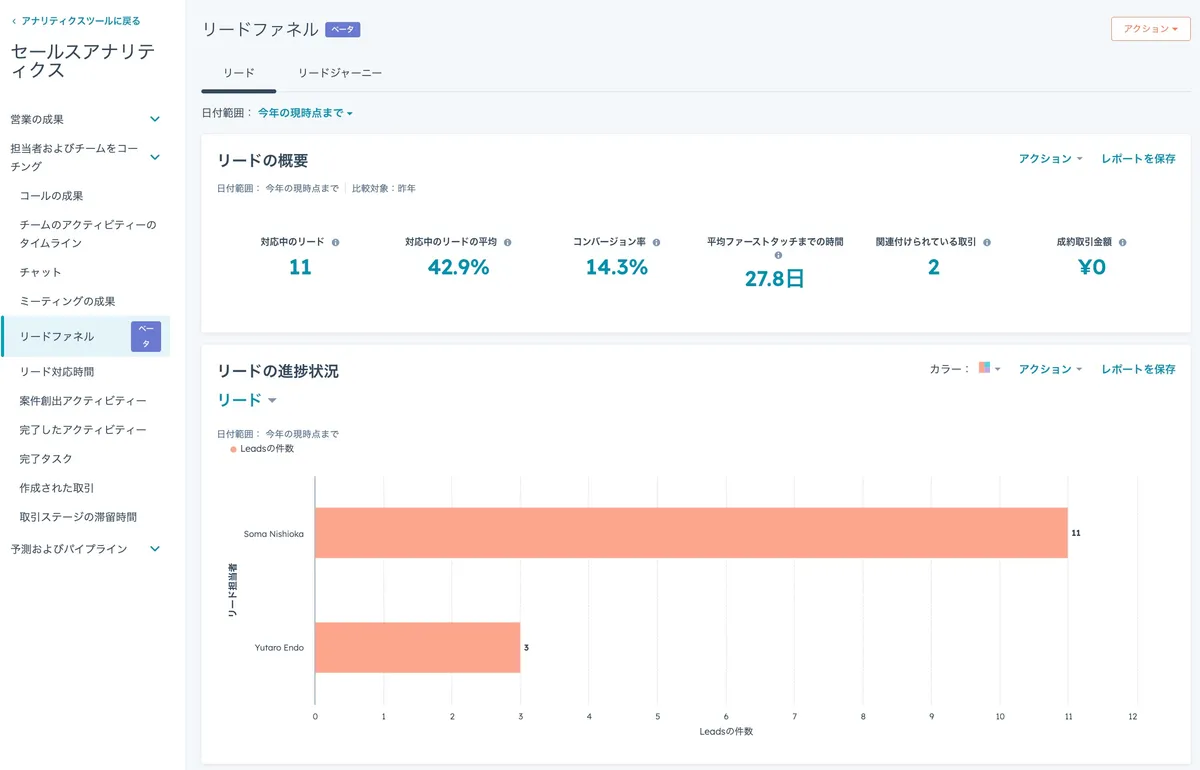Screen dimensions: 1200x770
Task: Click the back arrow beside アナリティクスツールに戻る
Action: (x=13, y=20)
